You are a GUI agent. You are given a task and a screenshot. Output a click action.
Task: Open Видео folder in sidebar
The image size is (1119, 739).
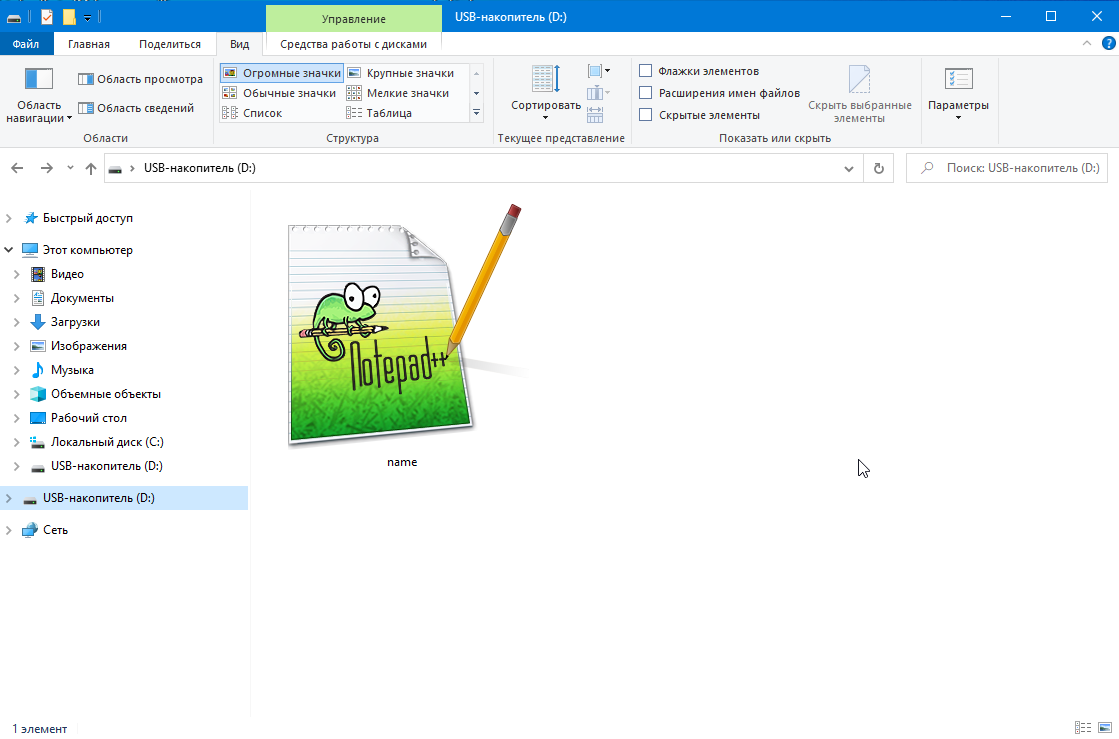click(66, 274)
